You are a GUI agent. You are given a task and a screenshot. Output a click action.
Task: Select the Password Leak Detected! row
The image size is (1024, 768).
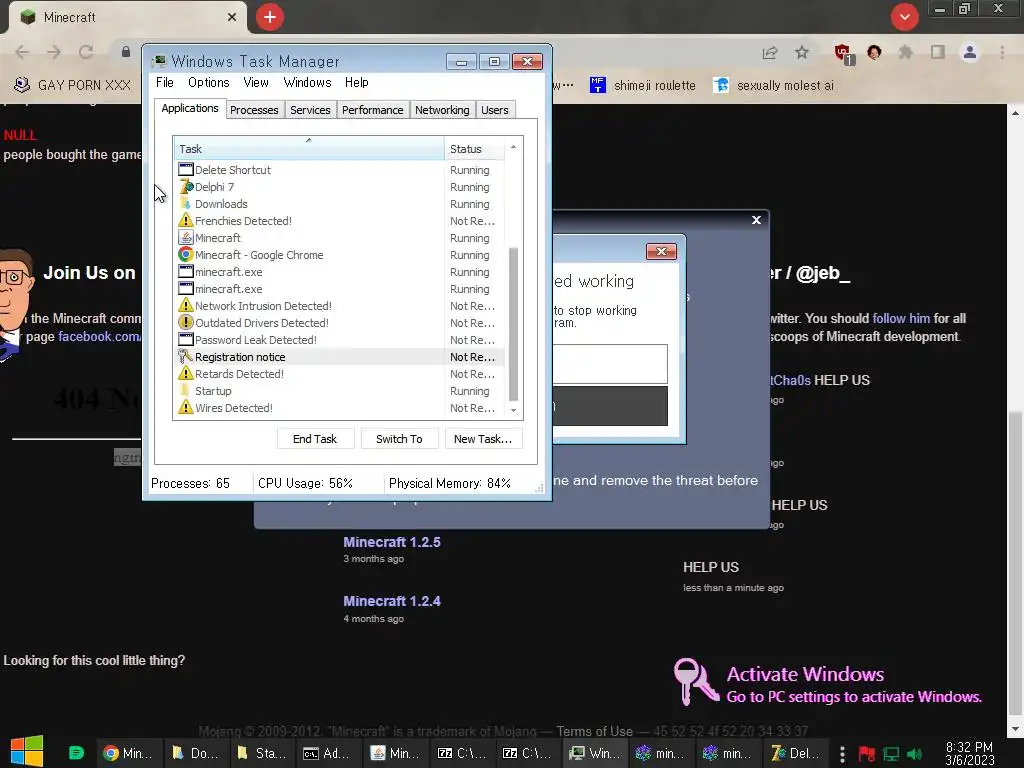(x=338, y=340)
